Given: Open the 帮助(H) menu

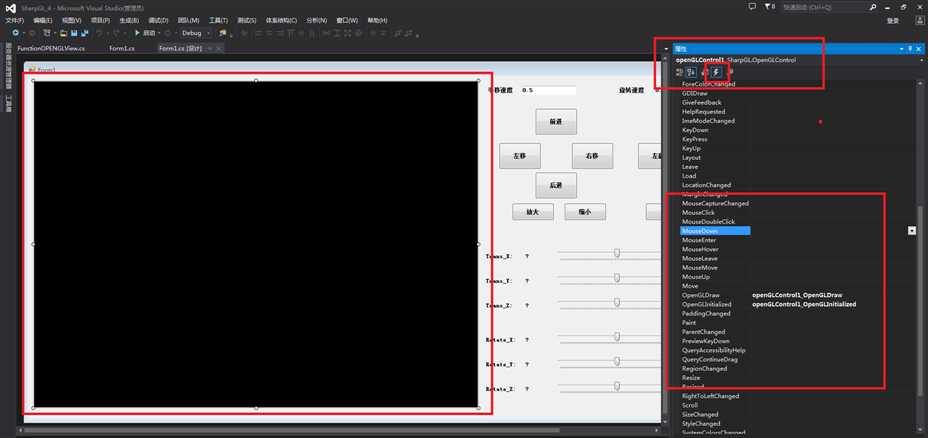Looking at the screenshot, I should 377,21.
